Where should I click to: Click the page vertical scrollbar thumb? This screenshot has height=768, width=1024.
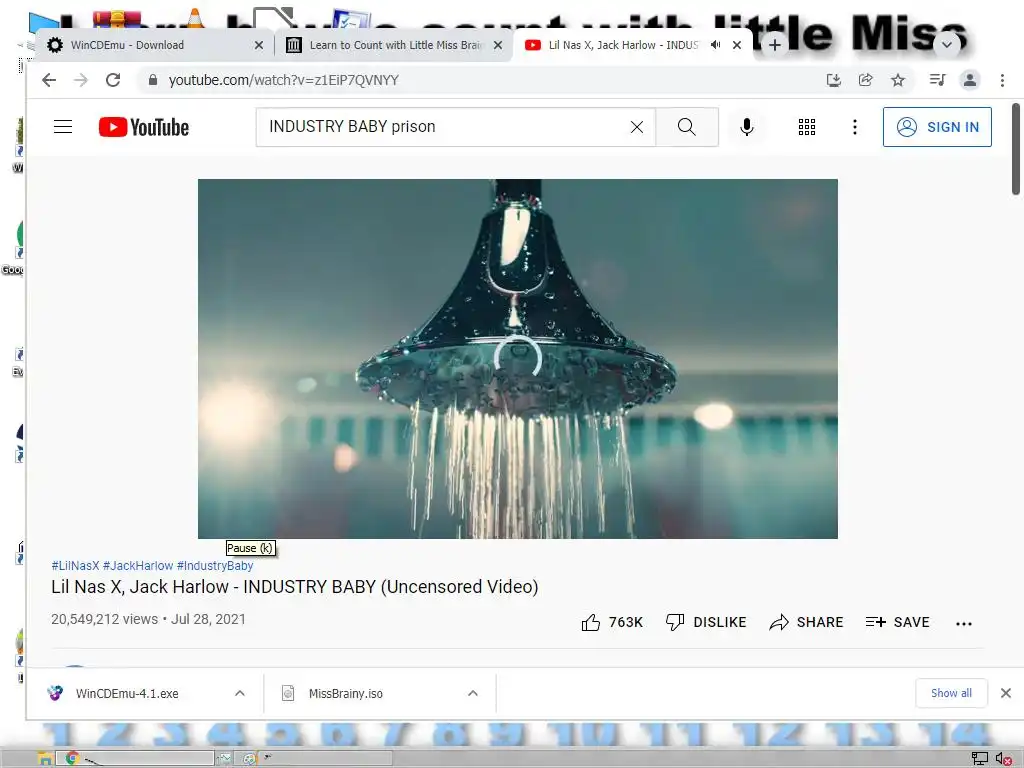(1016, 149)
